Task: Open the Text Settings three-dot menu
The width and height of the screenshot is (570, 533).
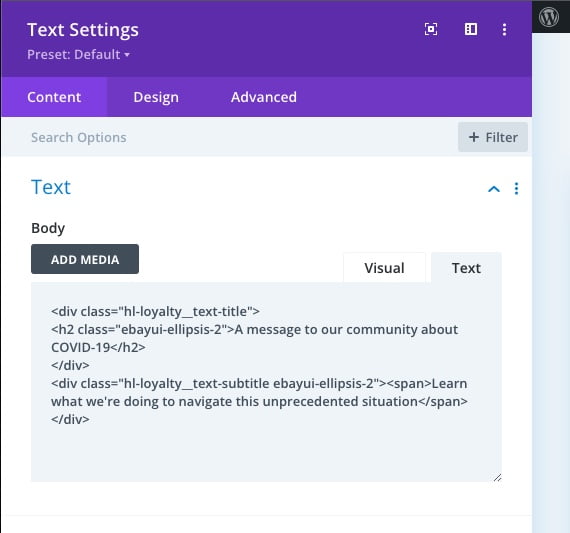Action: click(504, 29)
